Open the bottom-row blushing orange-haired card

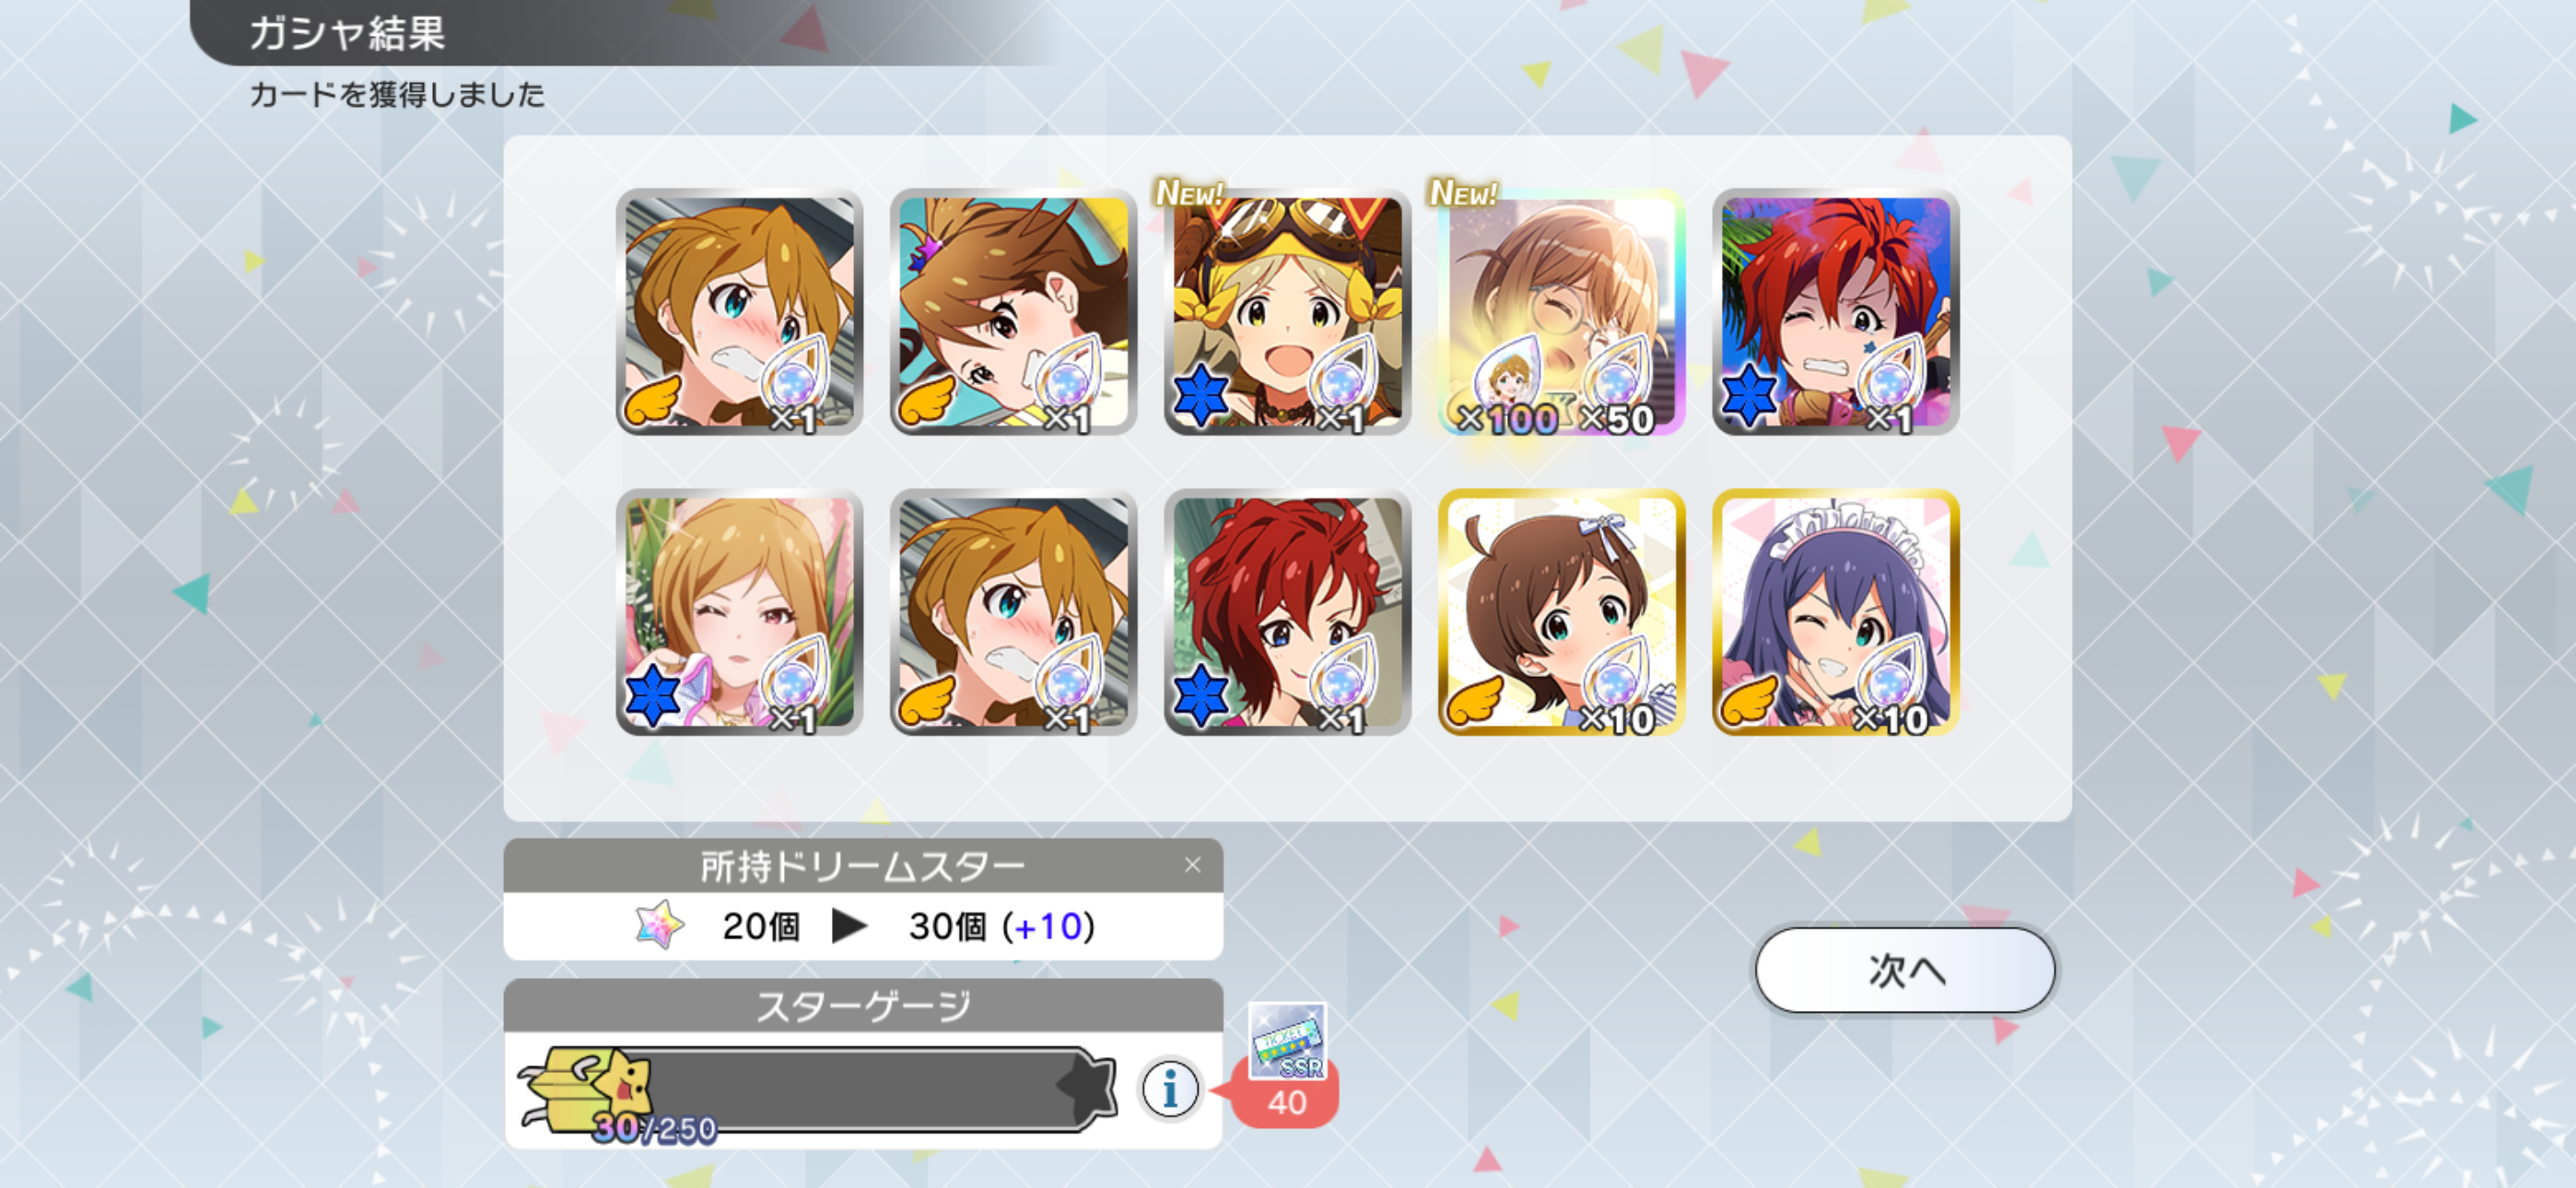[1013, 612]
